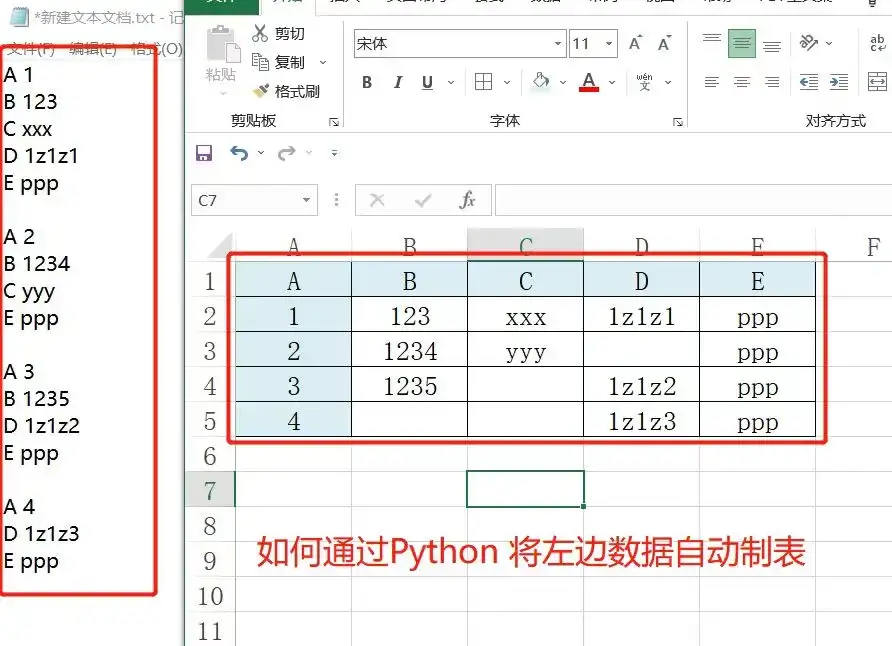Viewport: 892px width, 646px height.
Task: Click the select-all corner triangle
Action: click(x=220, y=246)
